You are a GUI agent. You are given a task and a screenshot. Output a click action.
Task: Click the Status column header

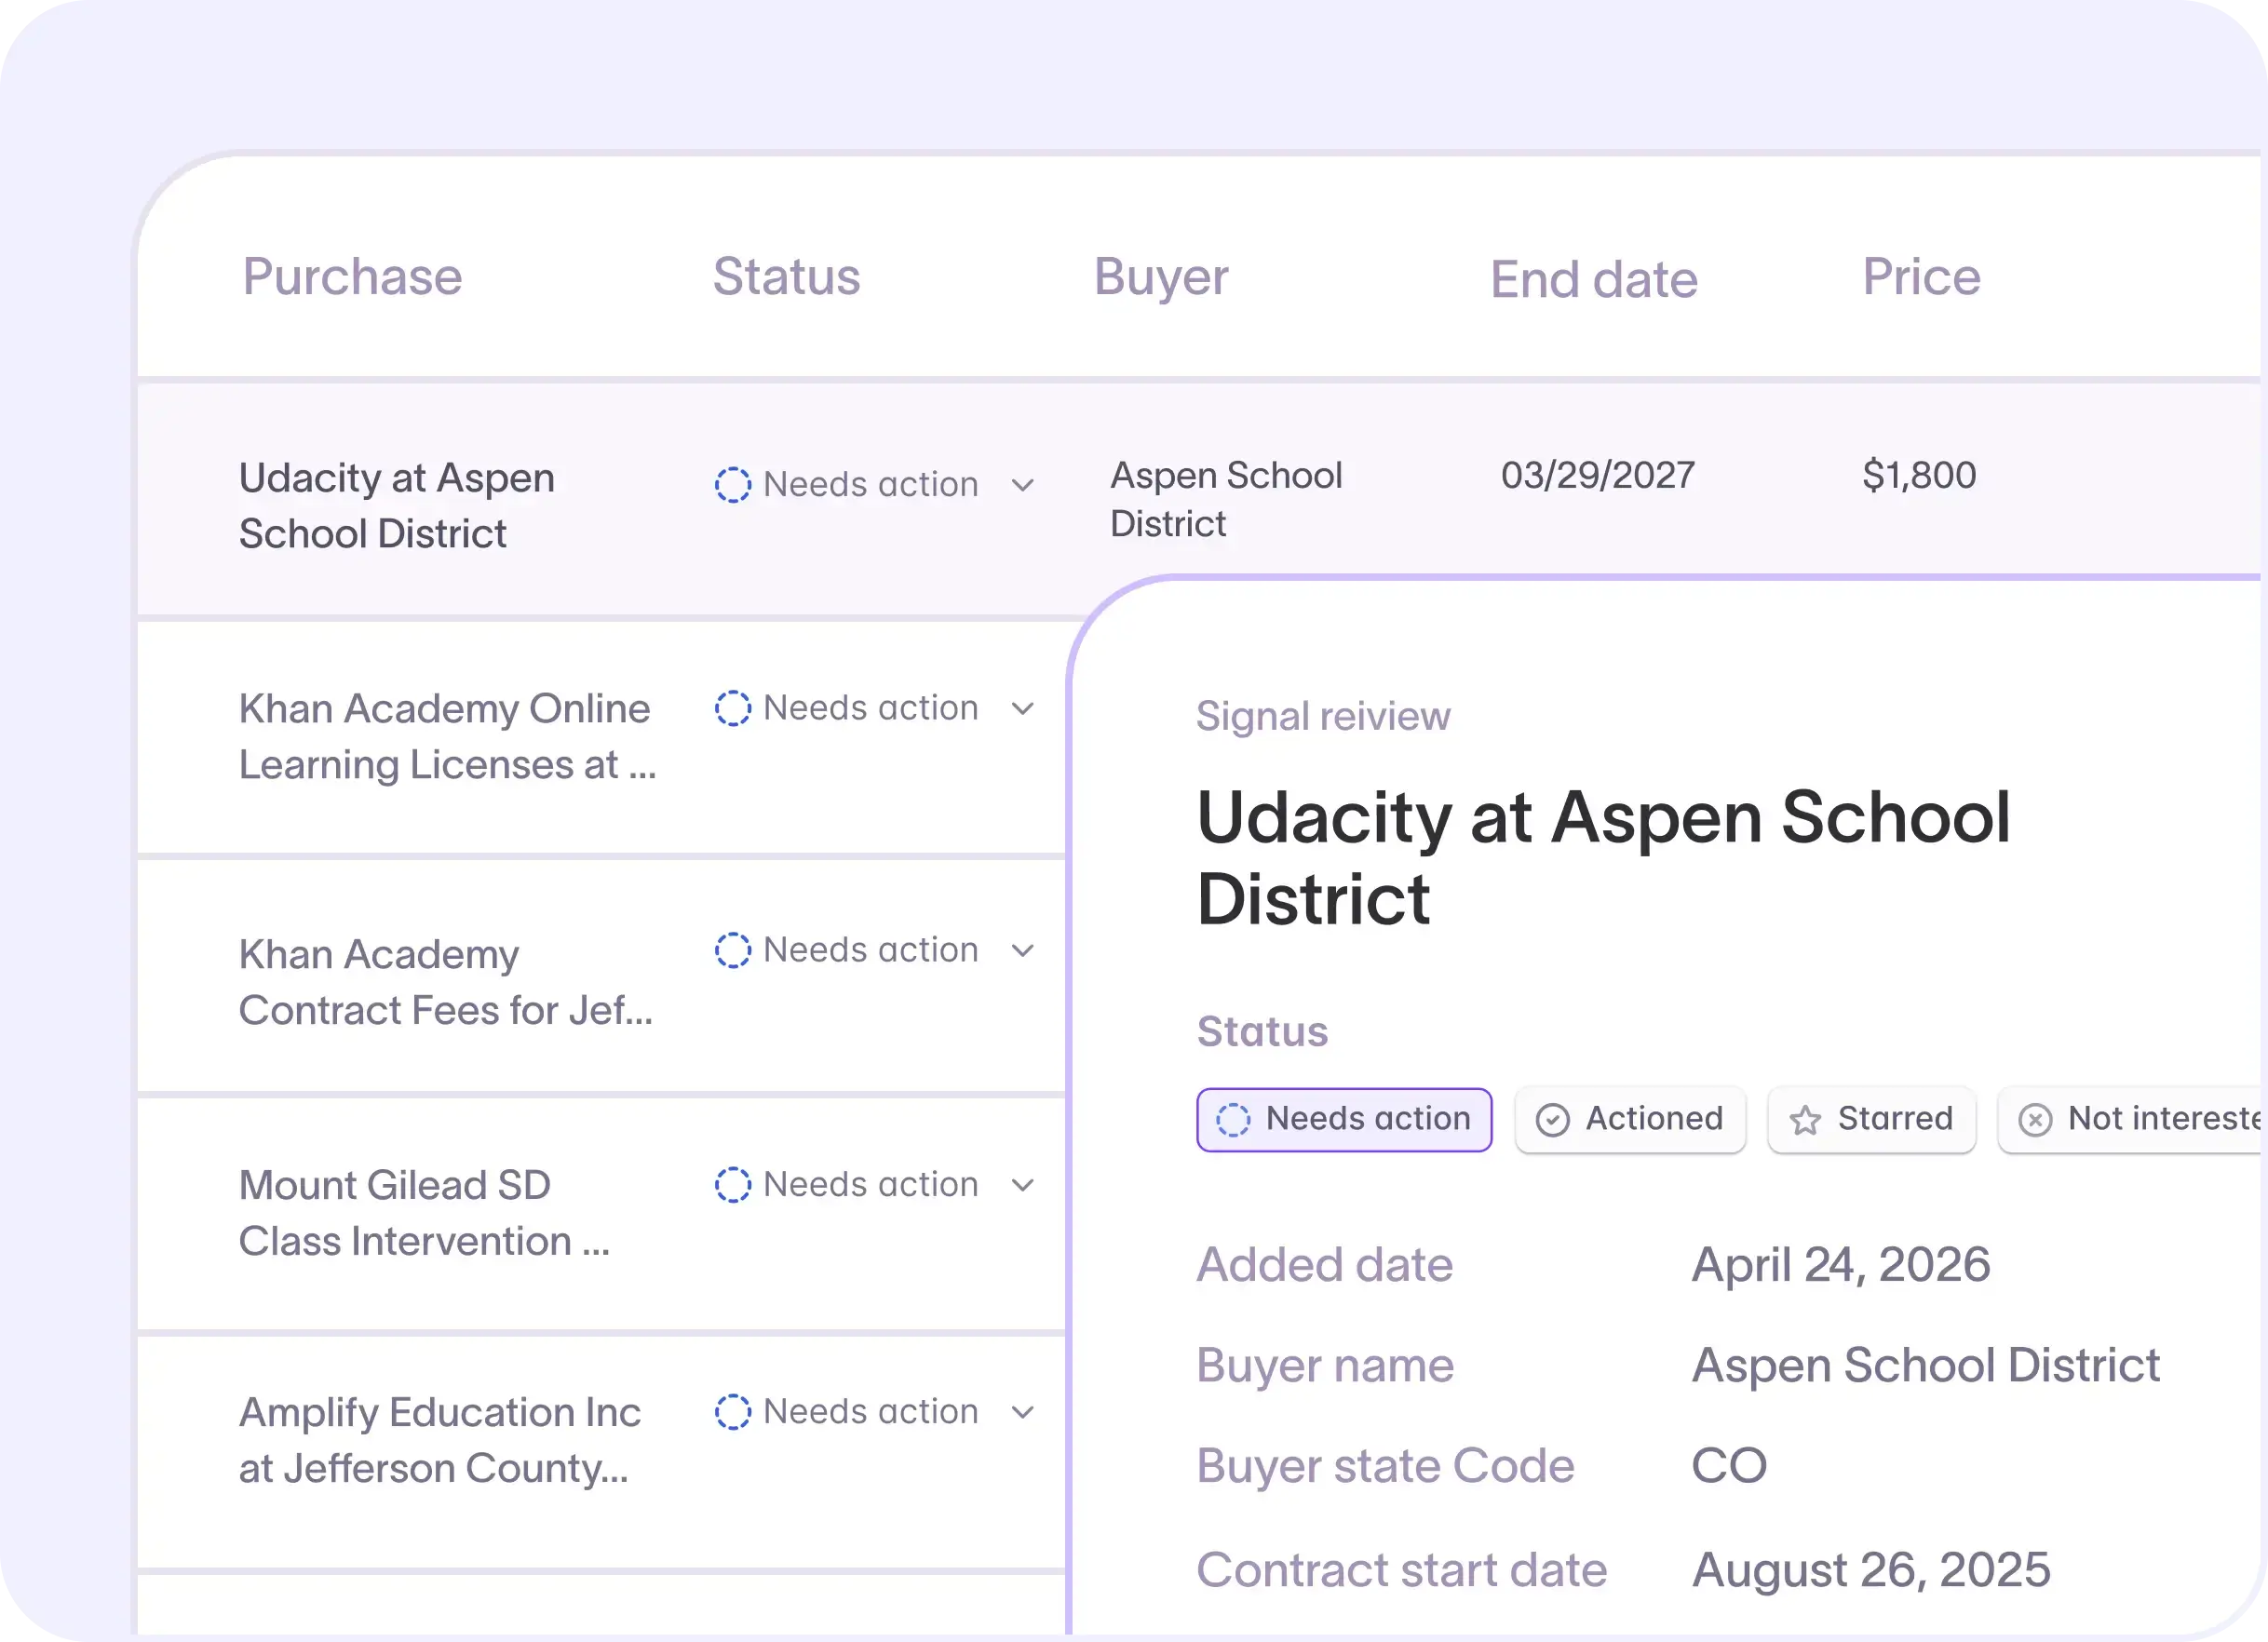coord(786,277)
